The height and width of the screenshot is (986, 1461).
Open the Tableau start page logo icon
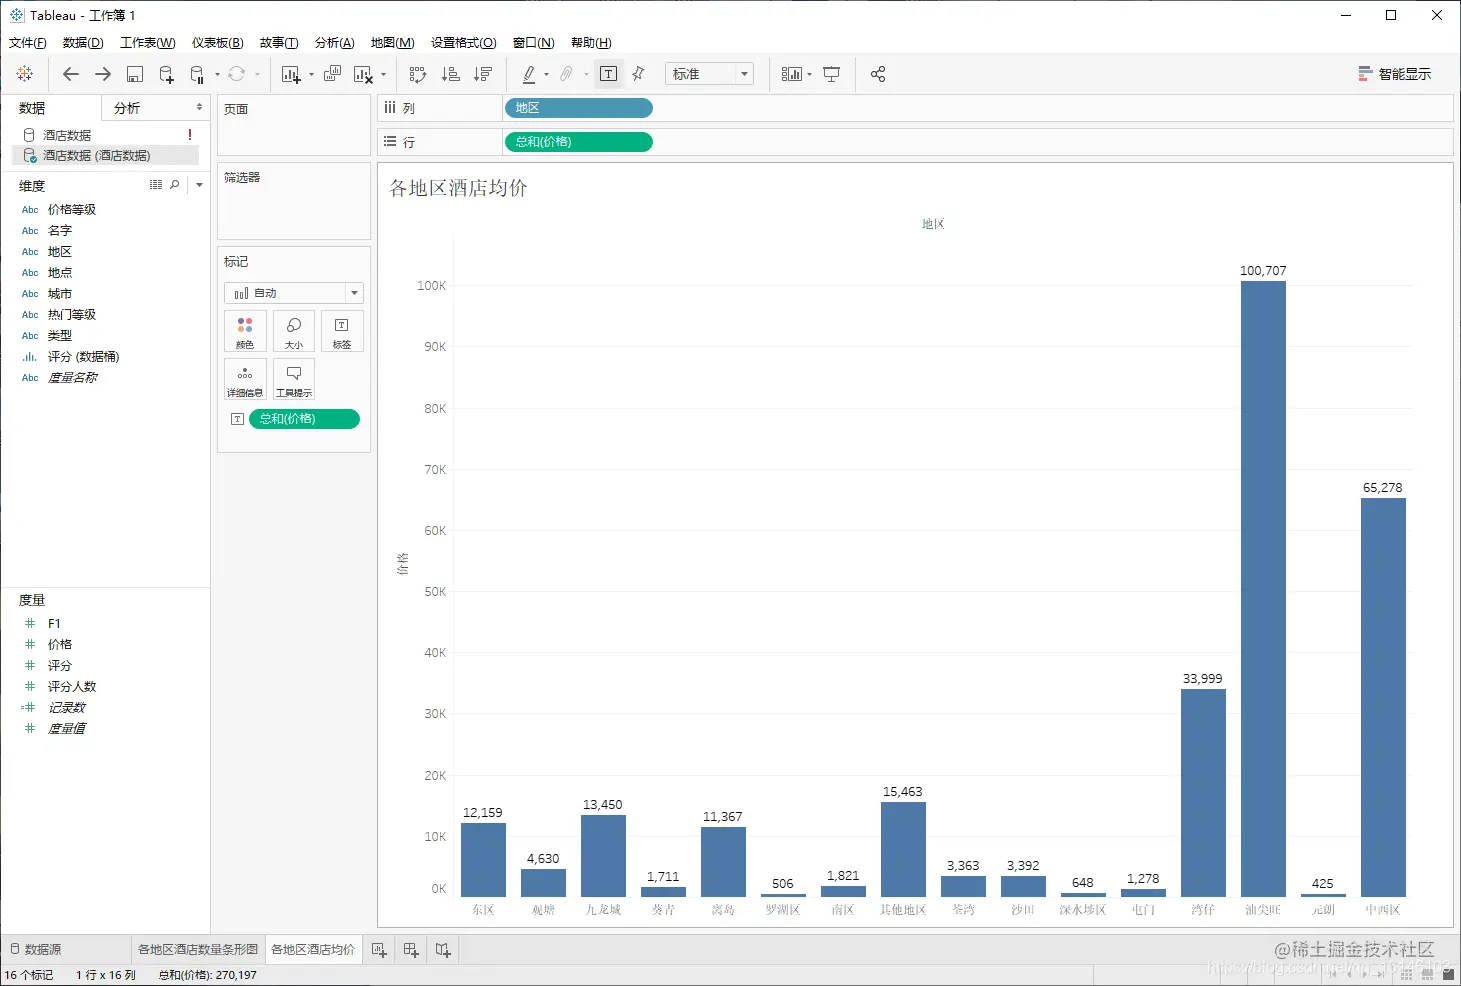(25, 74)
